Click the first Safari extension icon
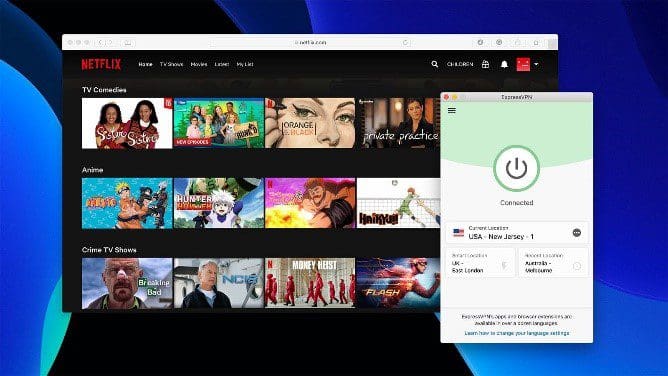668x376 pixels. 480,42
